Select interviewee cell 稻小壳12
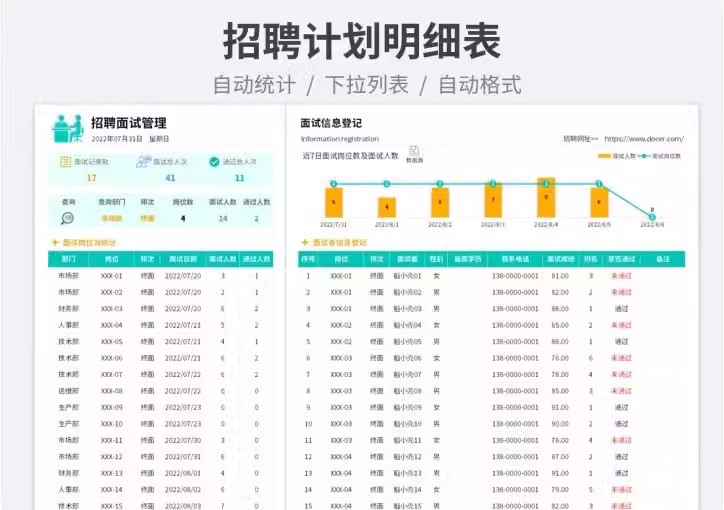Viewport: 724px width, 510px height. pyautogui.click(x=407, y=457)
